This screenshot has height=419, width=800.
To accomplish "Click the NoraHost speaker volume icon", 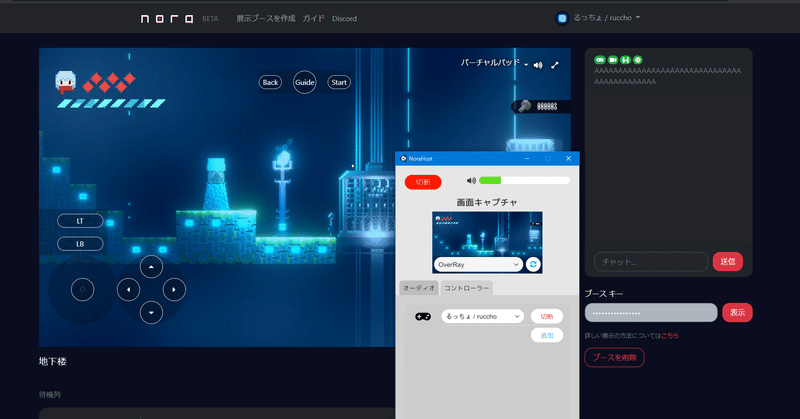I will point(471,181).
